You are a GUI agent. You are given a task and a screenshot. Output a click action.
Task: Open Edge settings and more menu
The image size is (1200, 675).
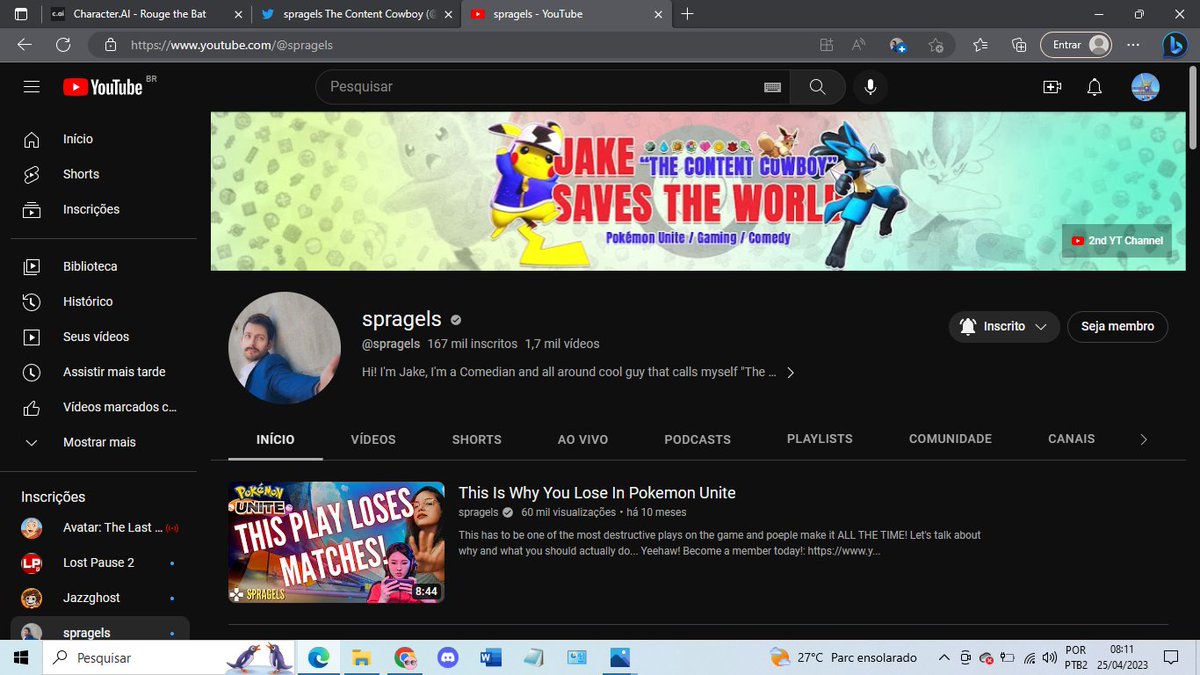(x=1133, y=45)
